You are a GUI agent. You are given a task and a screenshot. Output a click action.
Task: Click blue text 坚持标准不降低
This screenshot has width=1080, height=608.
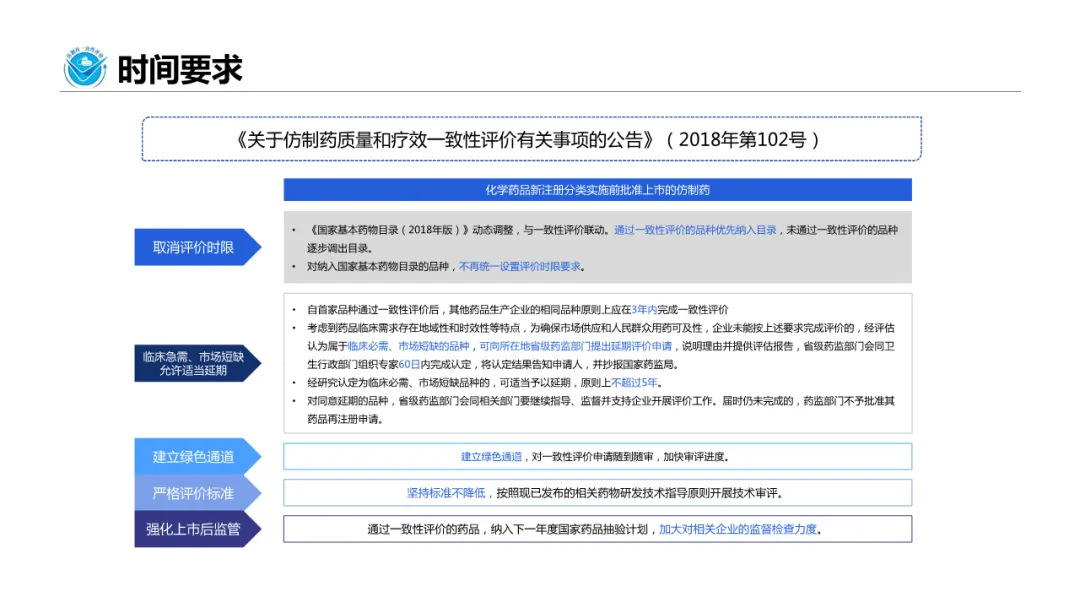[446, 493]
